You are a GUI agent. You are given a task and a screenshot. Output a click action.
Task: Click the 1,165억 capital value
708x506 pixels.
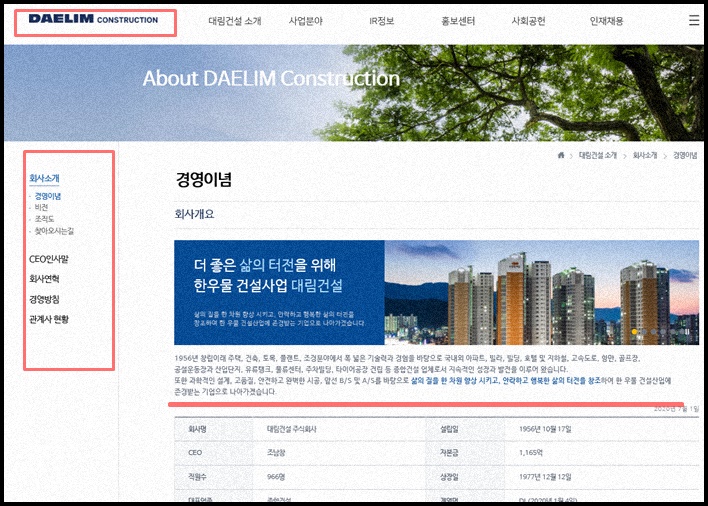(531, 452)
